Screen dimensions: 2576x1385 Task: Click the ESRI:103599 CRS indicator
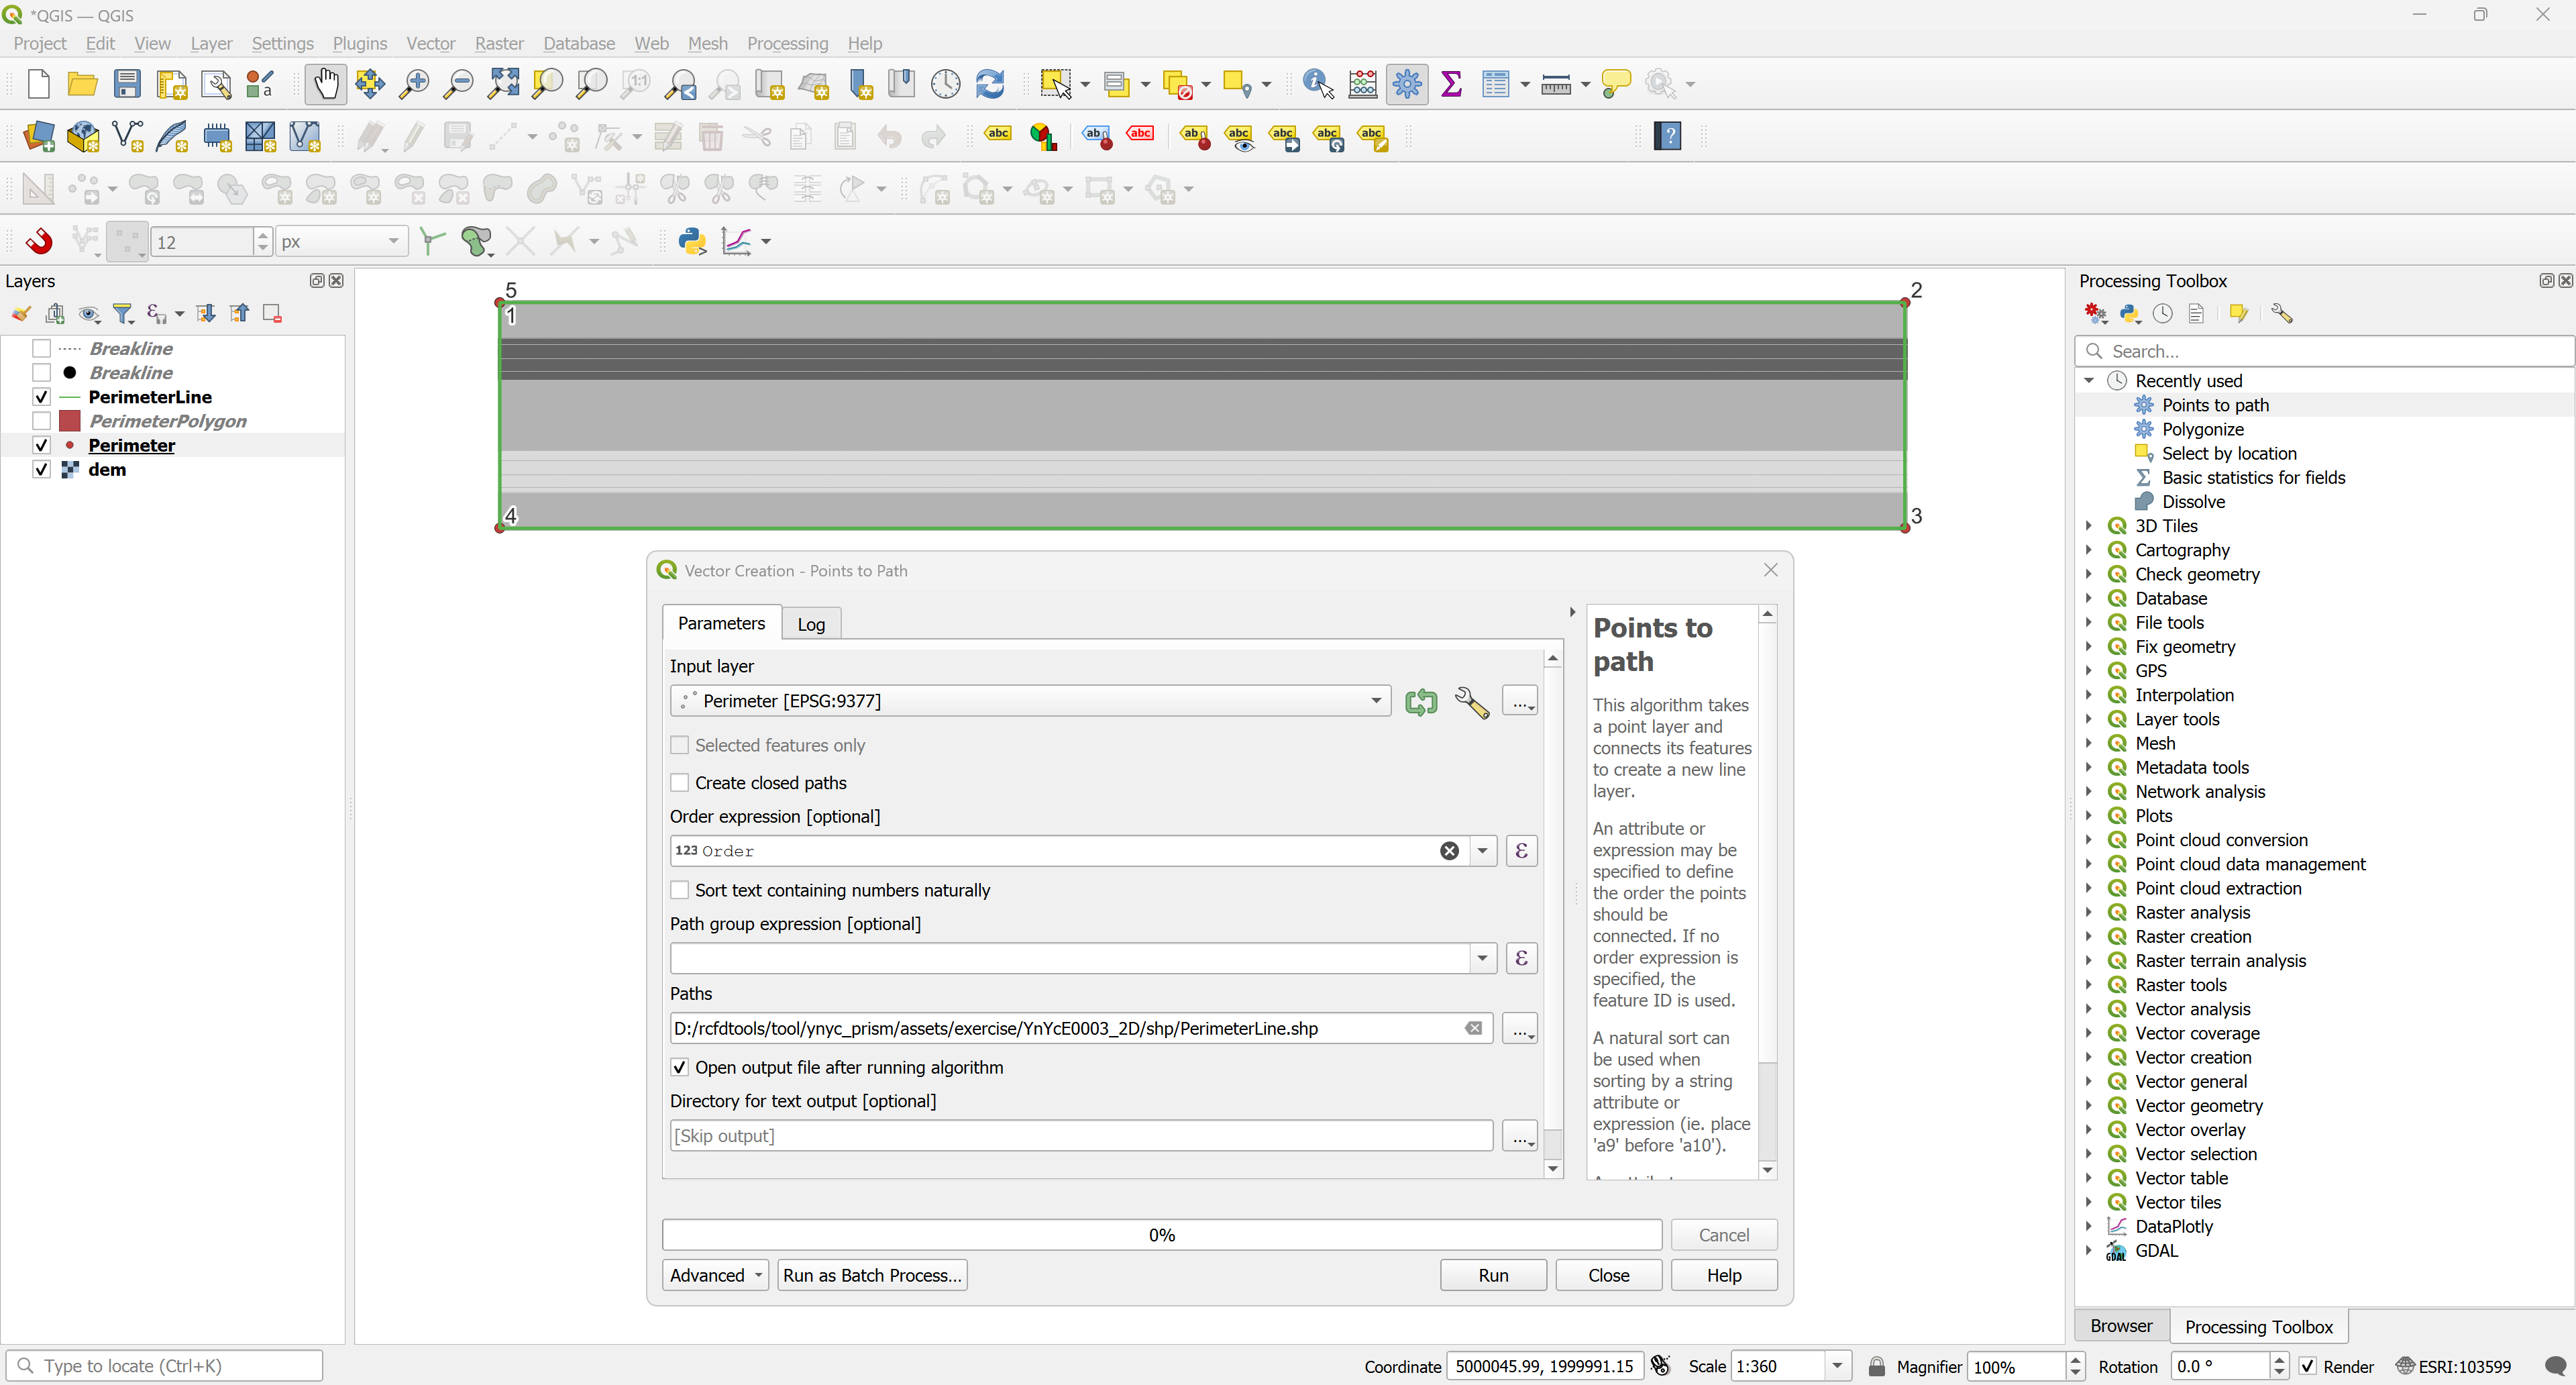pyautogui.click(x=2454, y=1366)
